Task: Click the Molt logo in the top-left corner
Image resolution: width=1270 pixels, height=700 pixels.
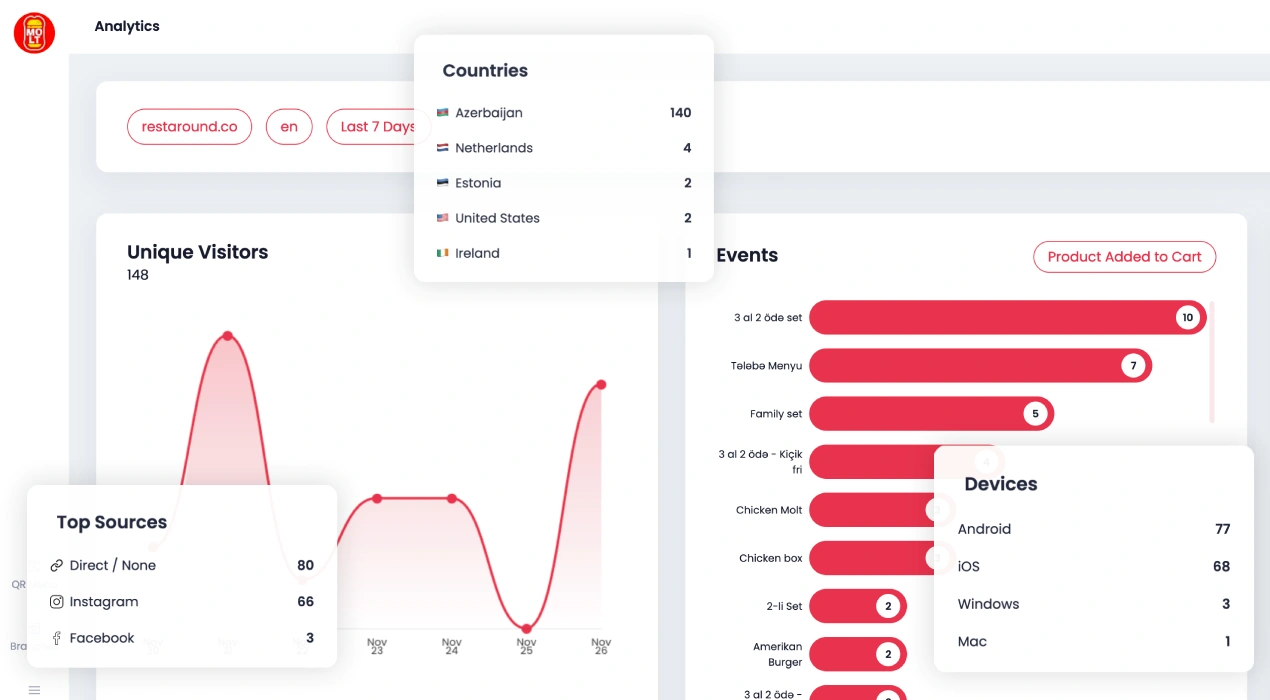Action: 34,32
